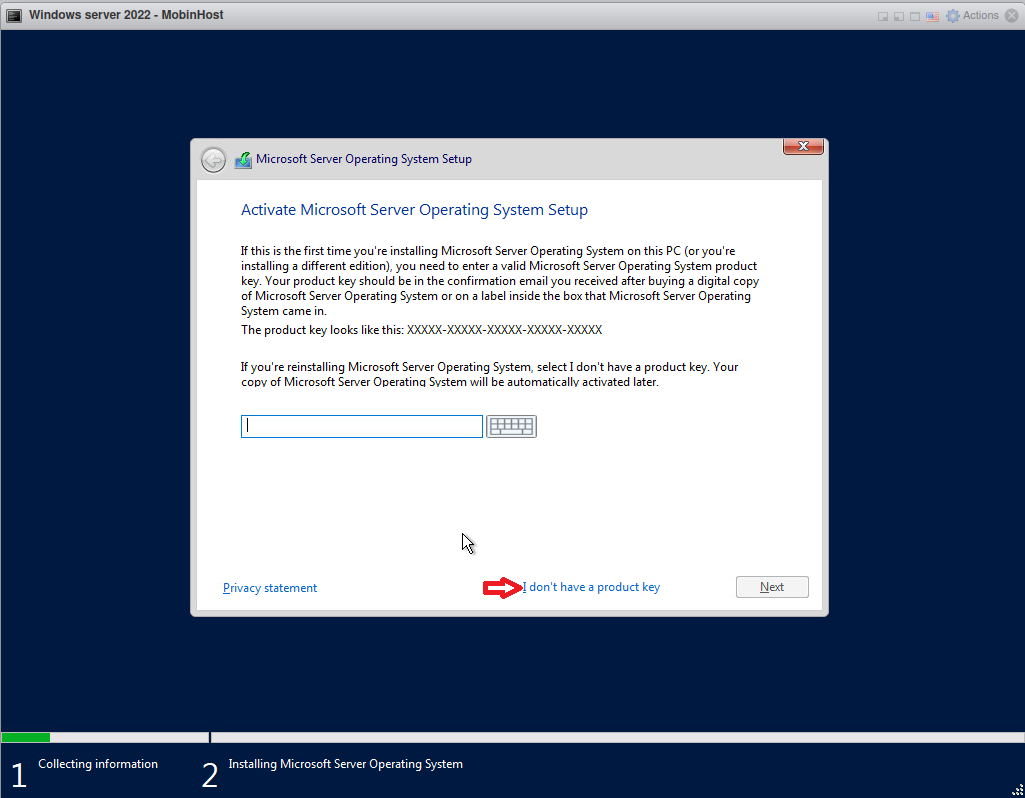The image size is (1025, 798).
Task: Click window layout icon with bottom-right square
Action: [883, 16]
